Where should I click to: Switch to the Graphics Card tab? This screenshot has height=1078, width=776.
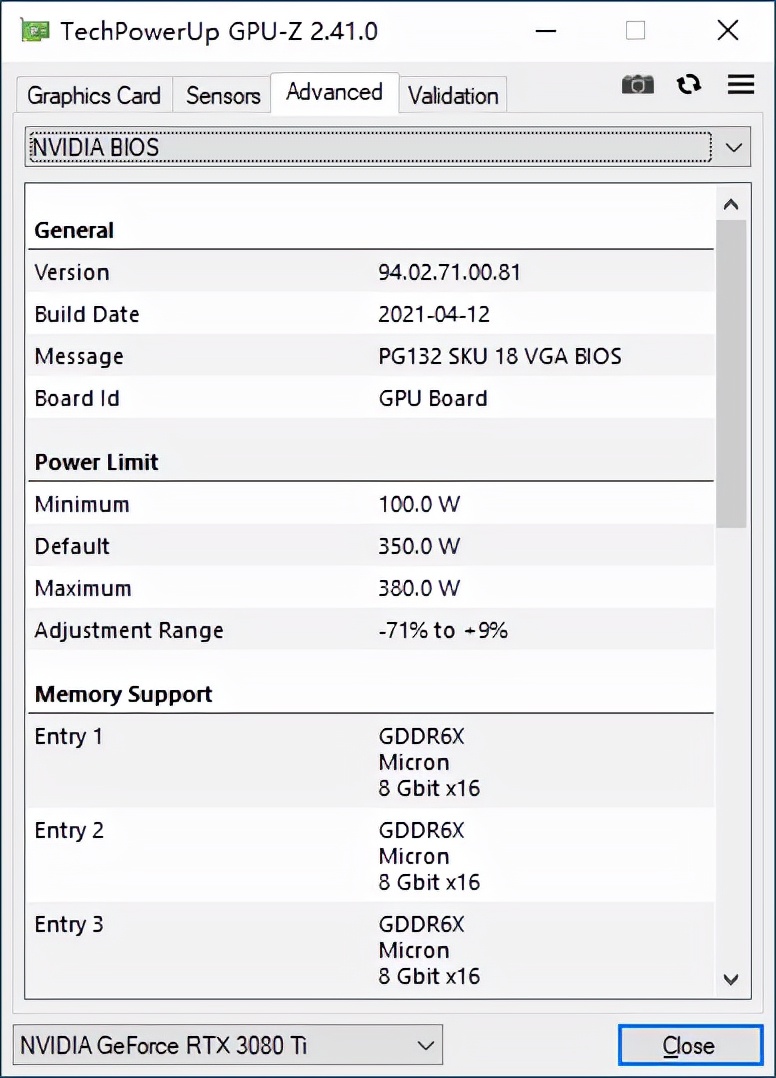93,95
